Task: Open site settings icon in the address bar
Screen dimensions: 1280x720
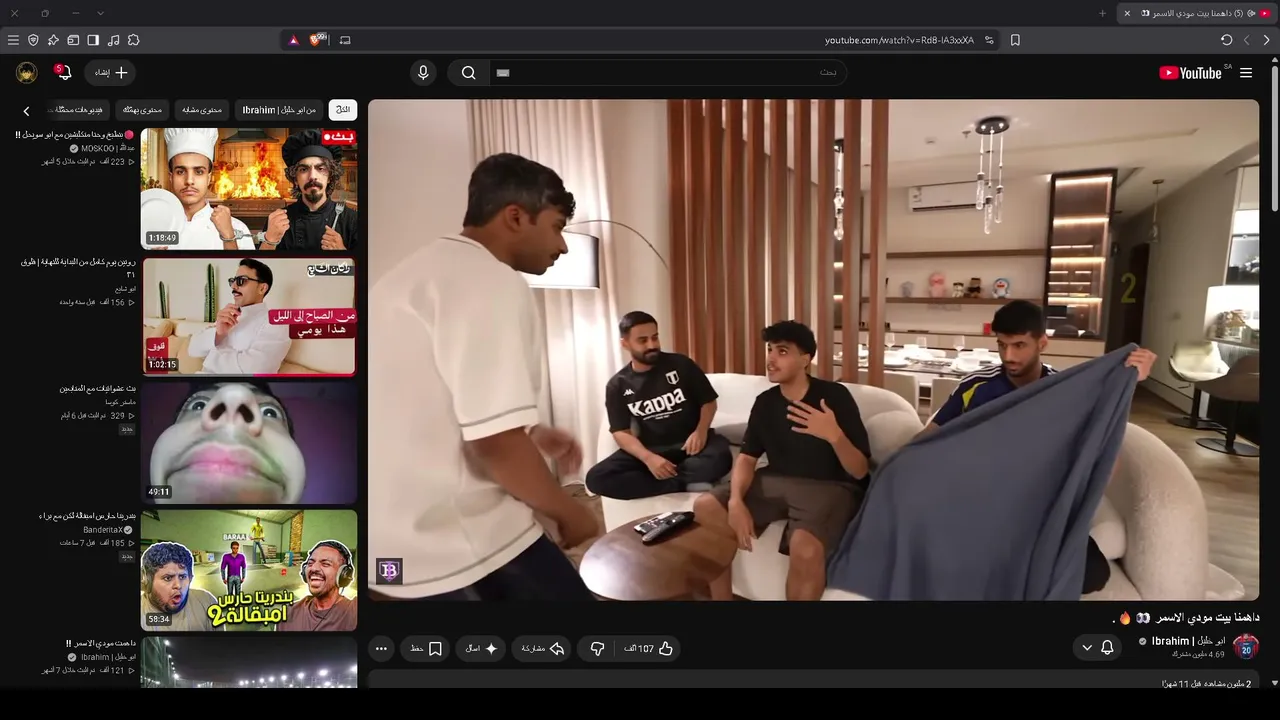Action: [x=989, y=40]
